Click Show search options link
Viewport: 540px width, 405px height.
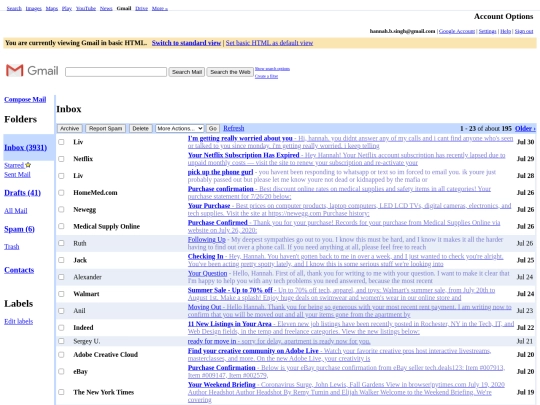coord(272,69)
